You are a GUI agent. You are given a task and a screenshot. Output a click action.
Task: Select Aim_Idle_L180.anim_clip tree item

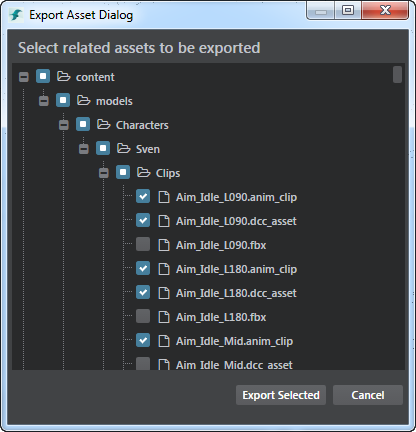236,269
